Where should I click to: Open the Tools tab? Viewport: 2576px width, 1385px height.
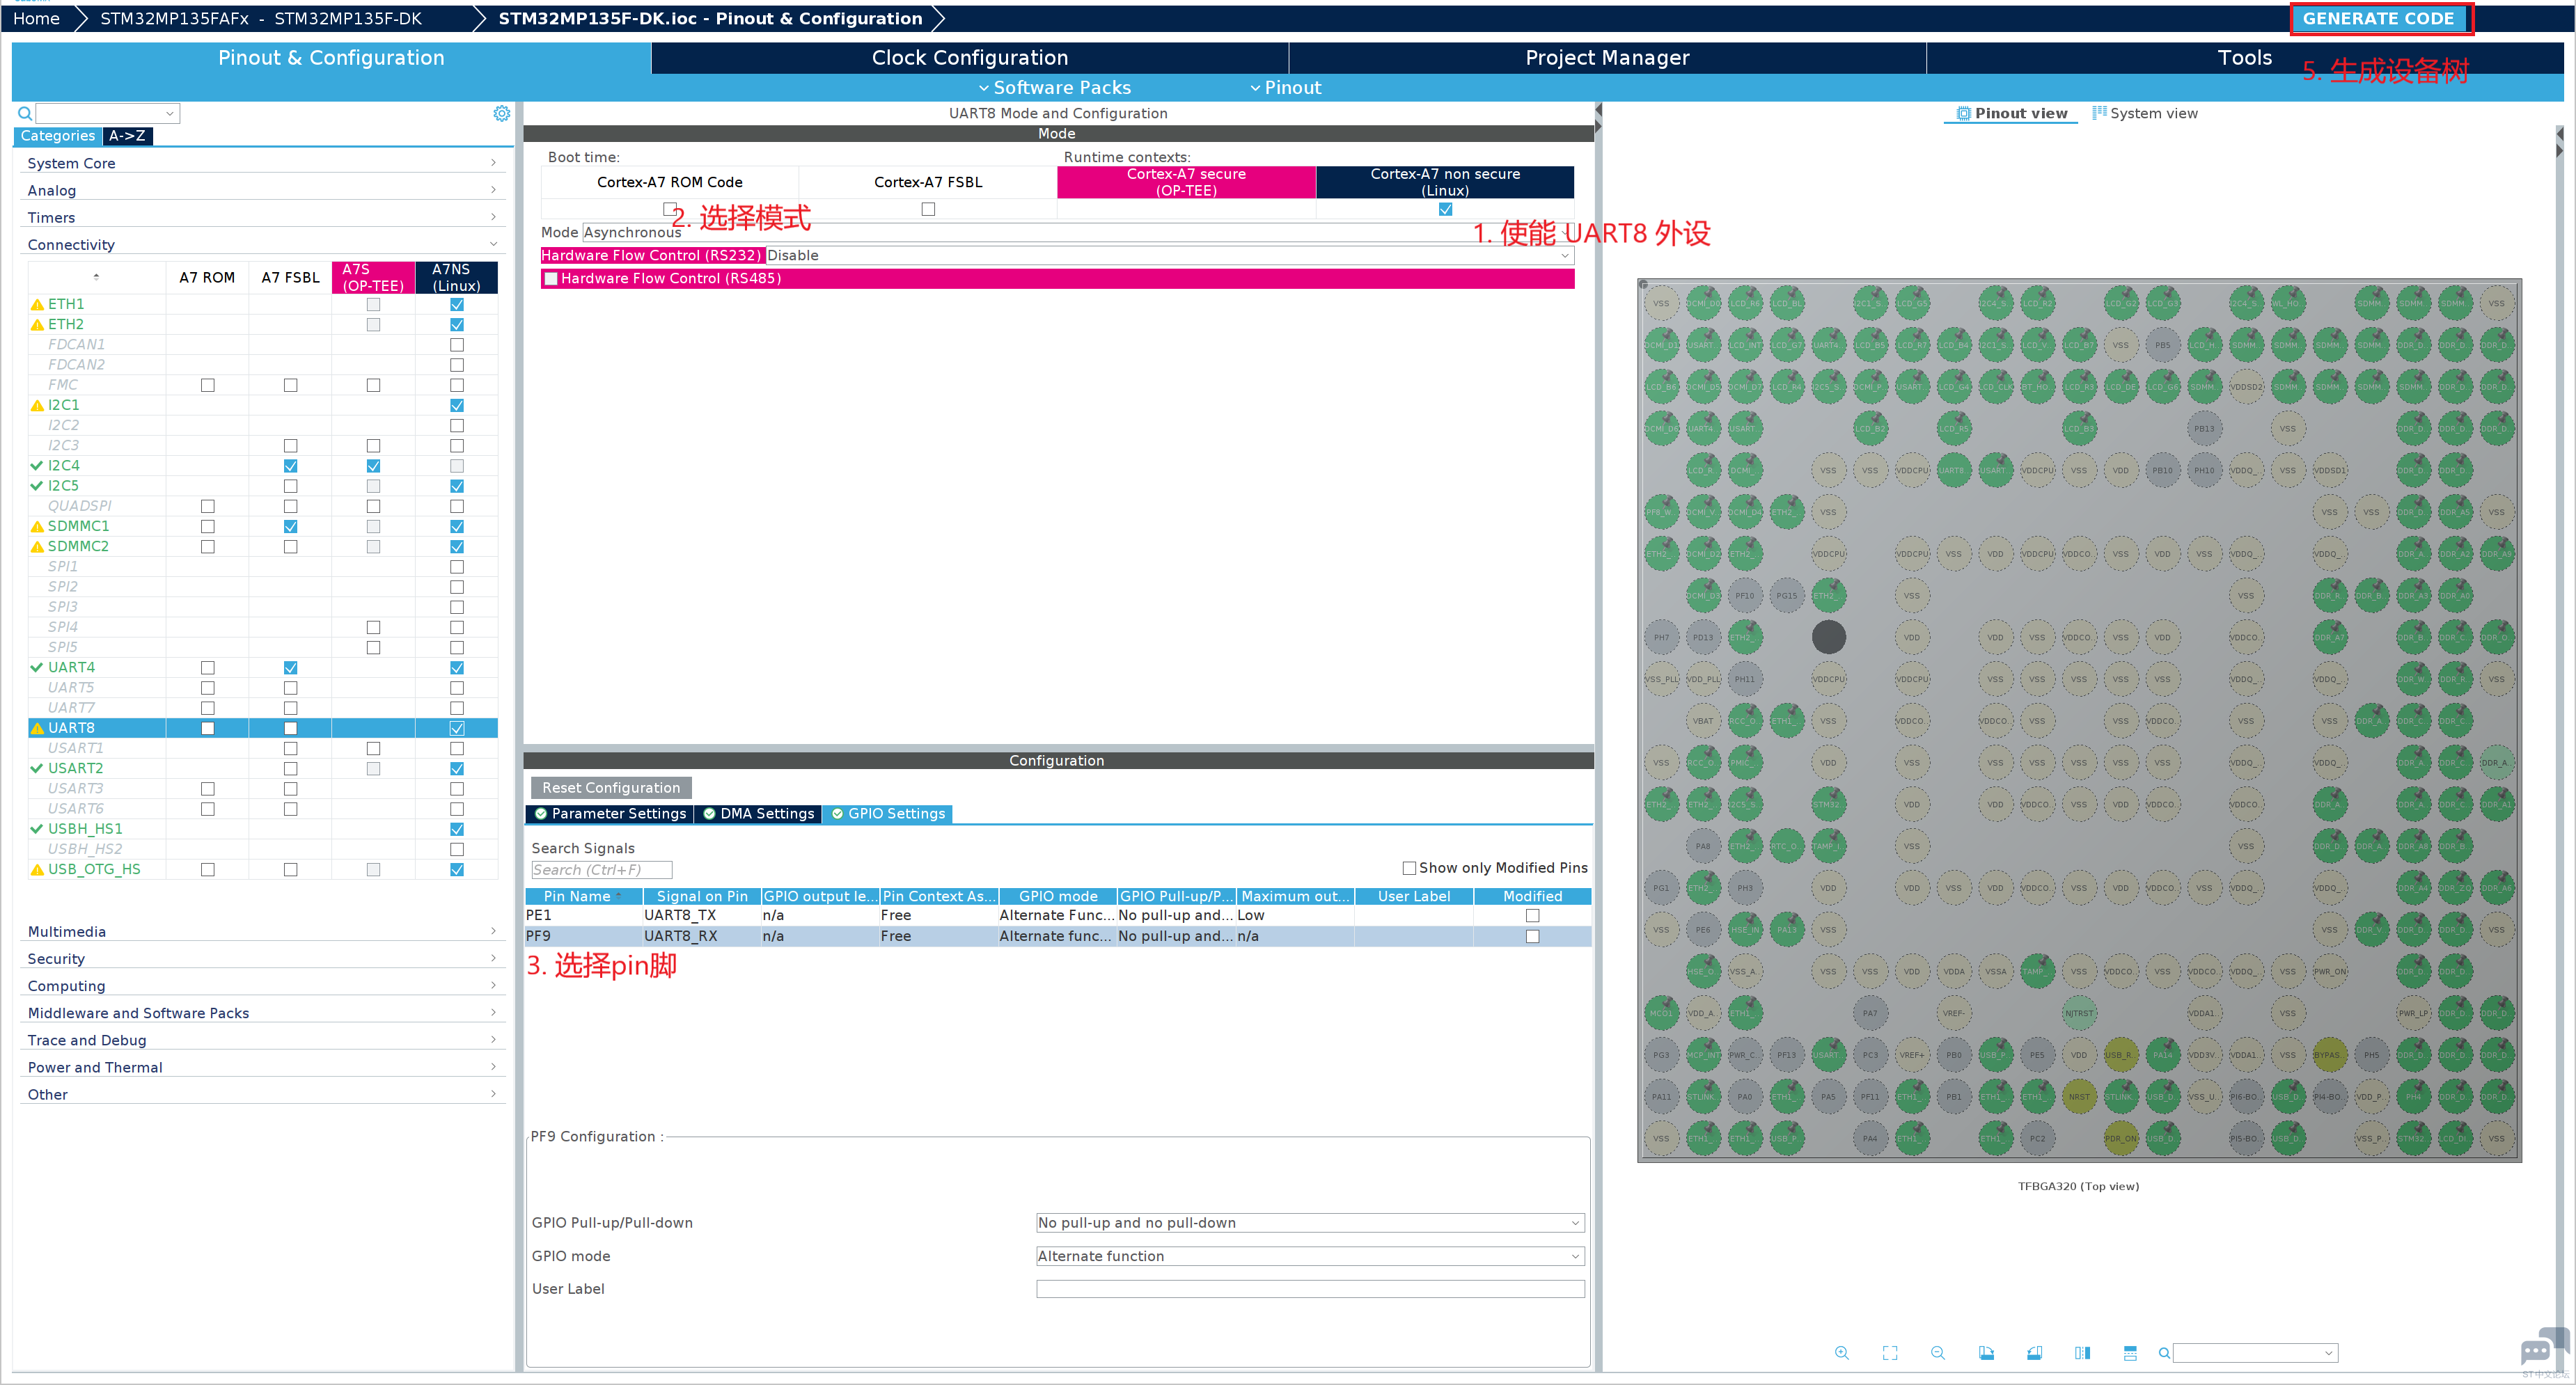tap(2244, 58)
